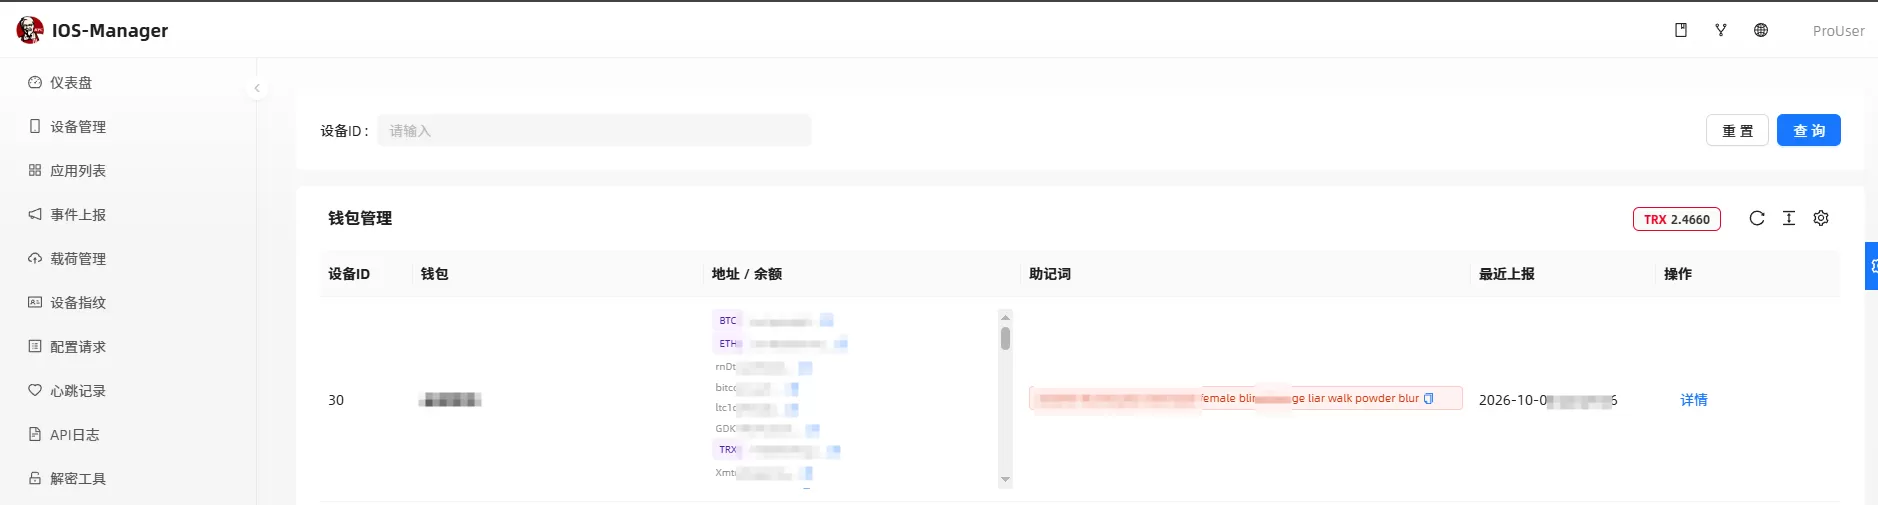Click the IOS-Manager logo
The image size is (1878, 505).
[30, 30]
